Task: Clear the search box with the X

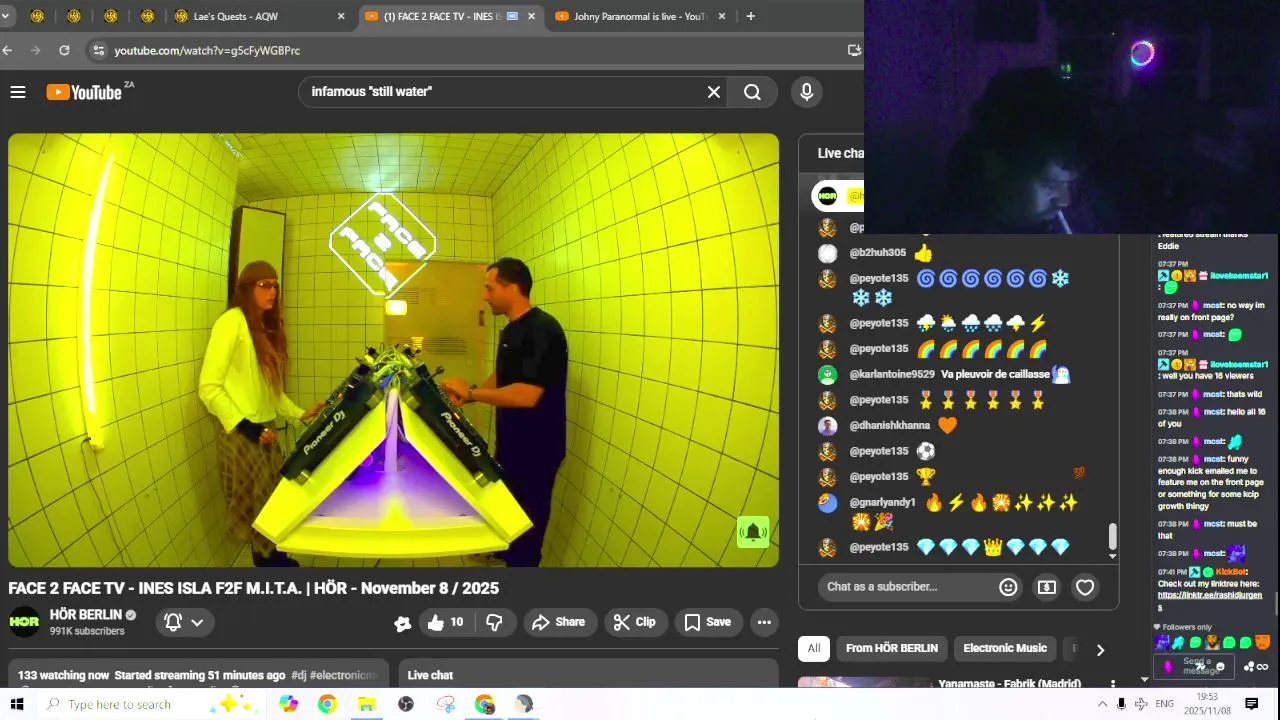Action: (x=714, y=92)
